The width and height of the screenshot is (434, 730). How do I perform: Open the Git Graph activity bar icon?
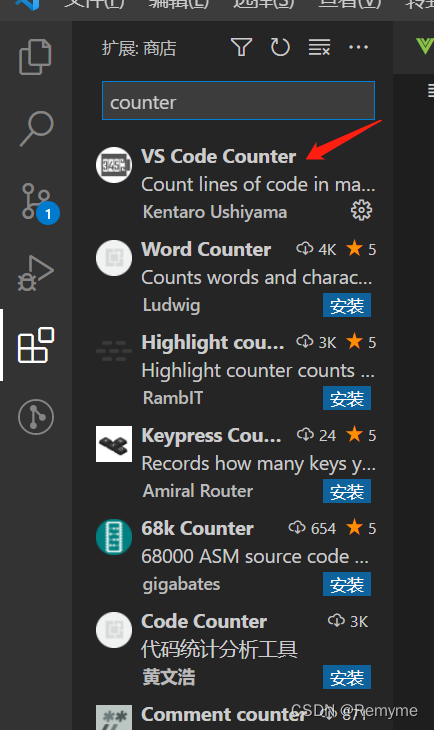[x=36, y=417]
